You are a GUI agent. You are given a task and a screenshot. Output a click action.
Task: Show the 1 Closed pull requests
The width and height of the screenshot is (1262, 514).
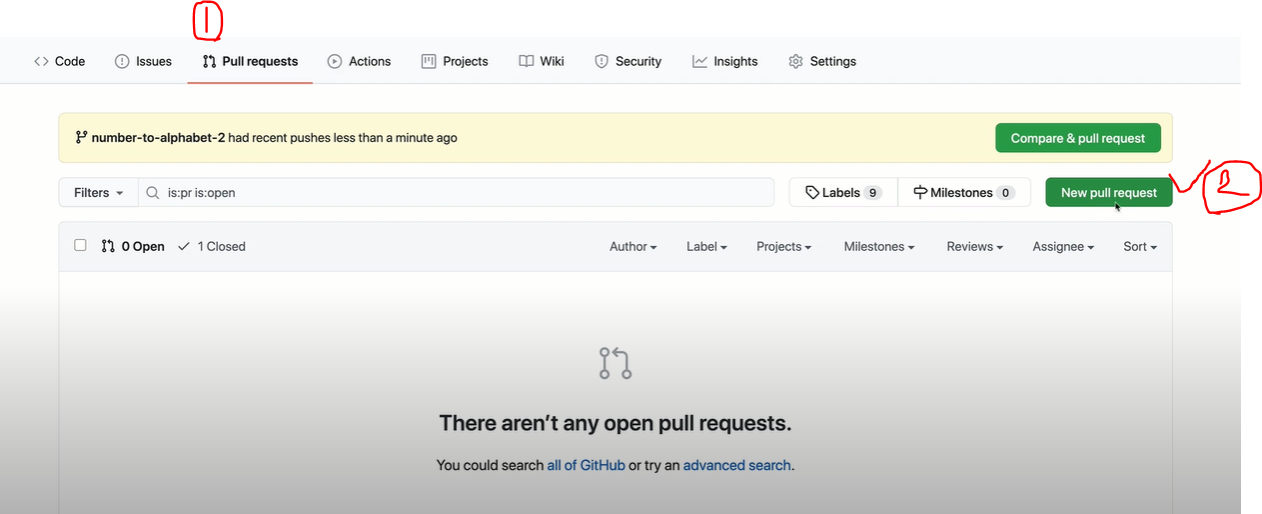pyautogui.click(x=211, y=246)
